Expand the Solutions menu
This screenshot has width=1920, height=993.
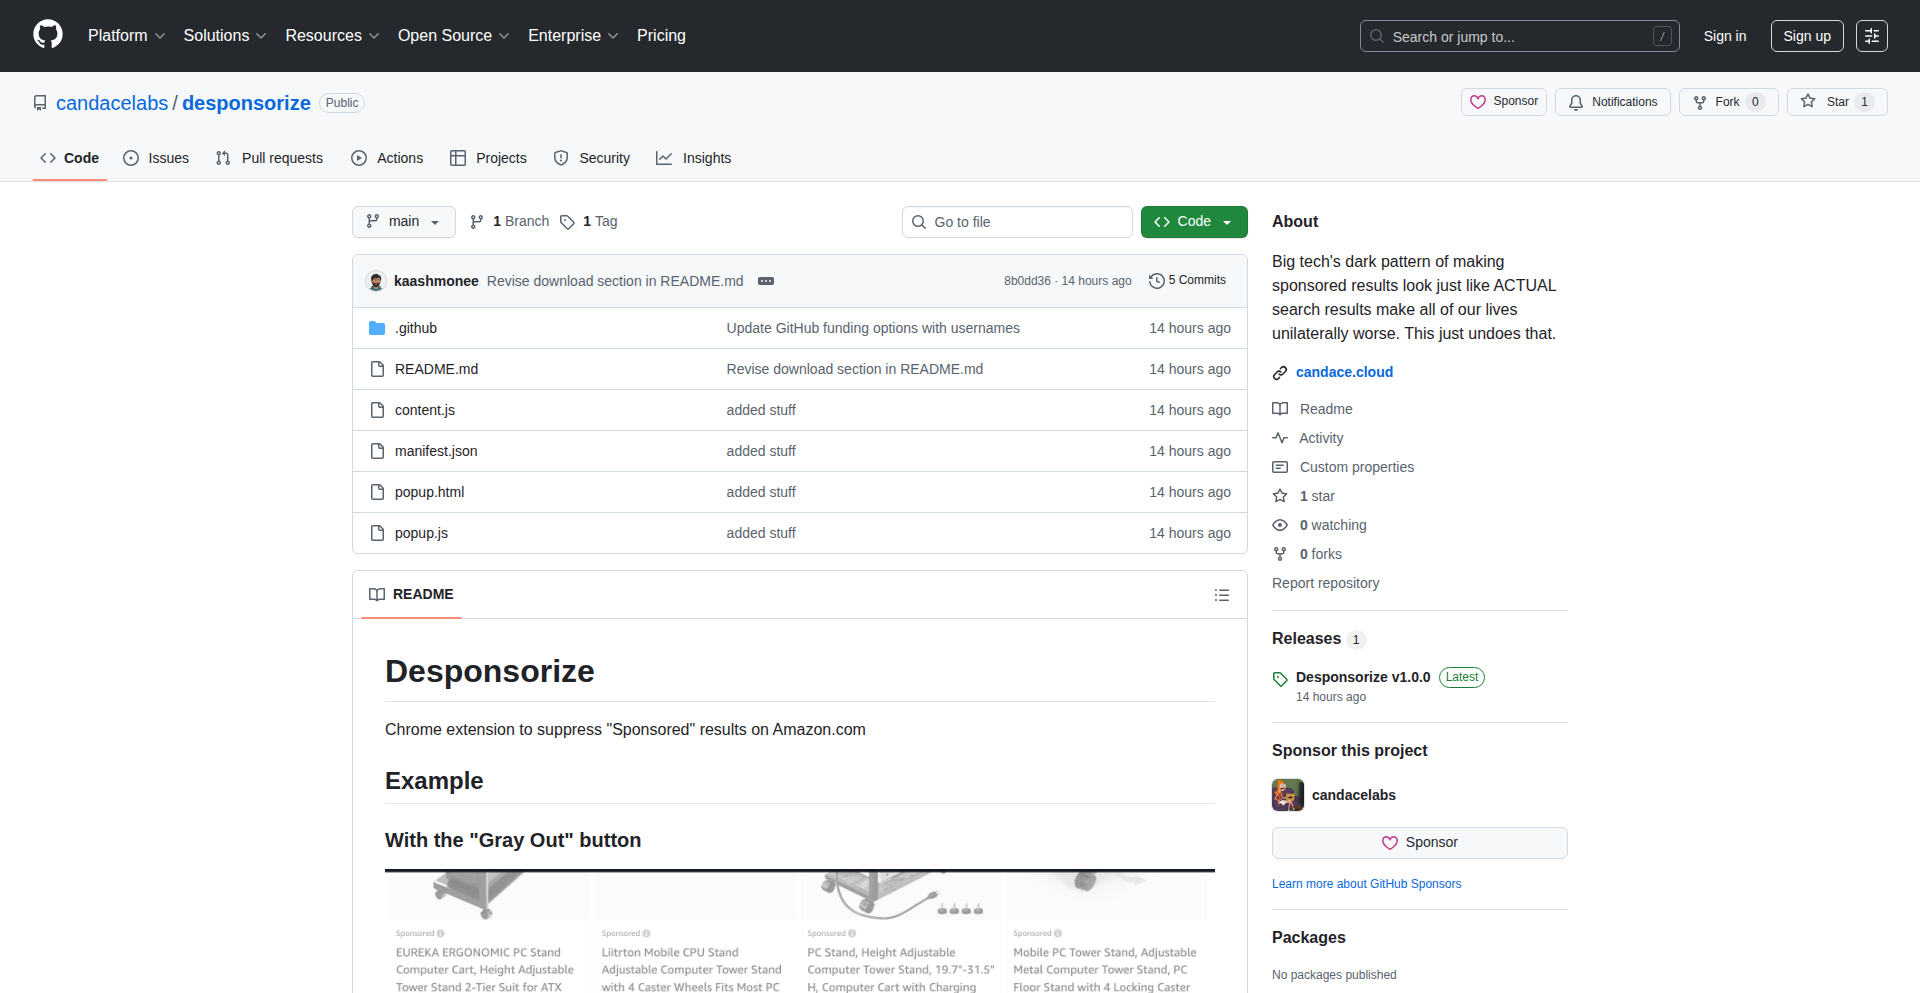[x=225, y=36]
